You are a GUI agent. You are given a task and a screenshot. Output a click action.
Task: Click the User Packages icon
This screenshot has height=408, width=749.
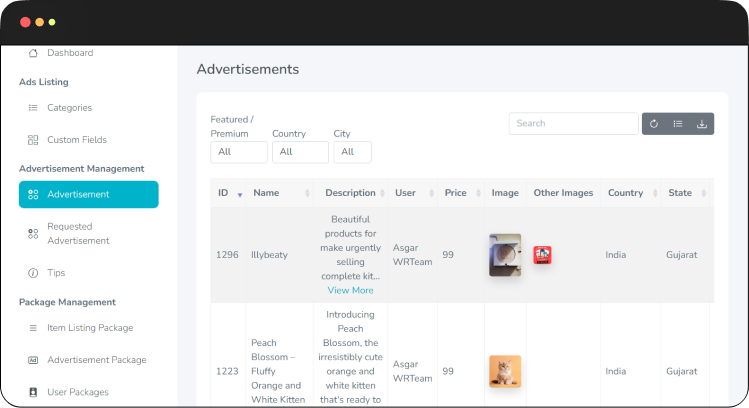33,392
